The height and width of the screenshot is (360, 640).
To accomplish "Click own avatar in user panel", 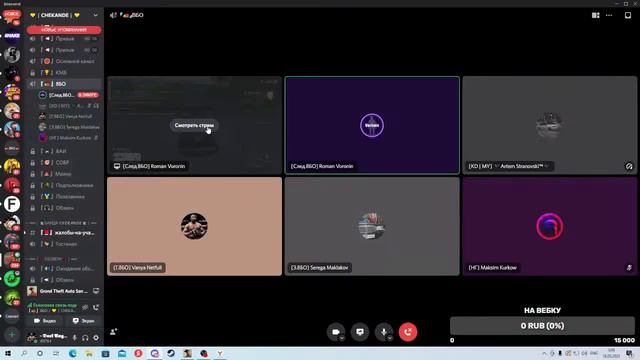I will 32,338.
